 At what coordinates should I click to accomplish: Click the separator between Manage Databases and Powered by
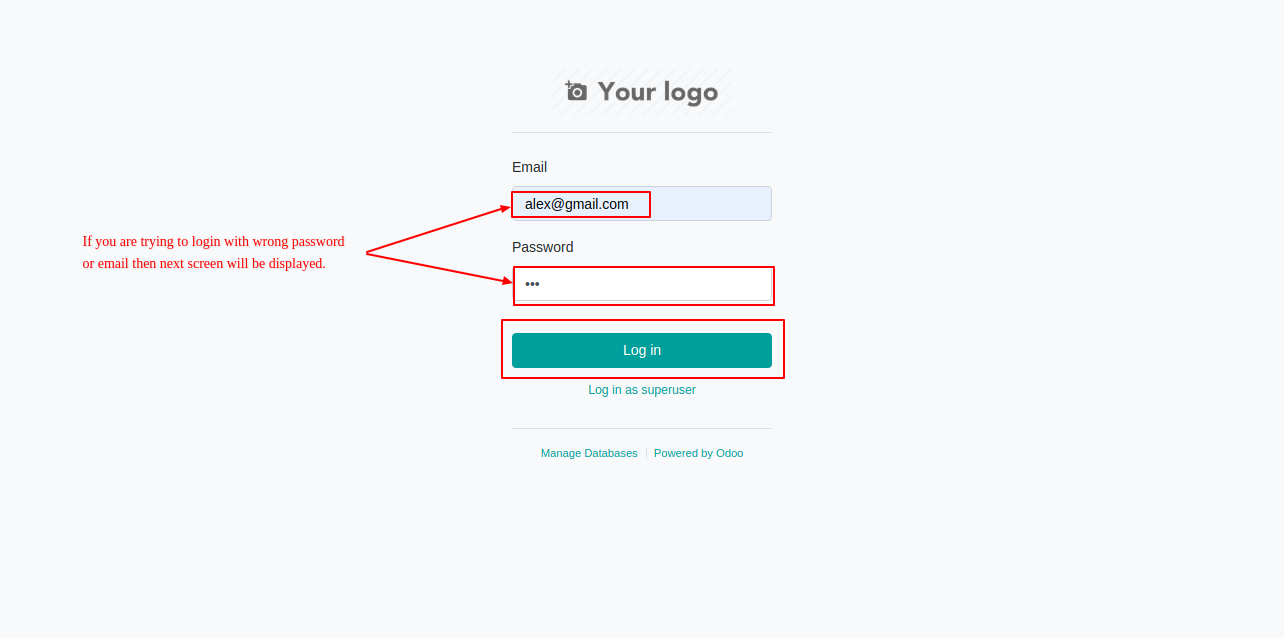pyautogui.click(x=646, y=453)
